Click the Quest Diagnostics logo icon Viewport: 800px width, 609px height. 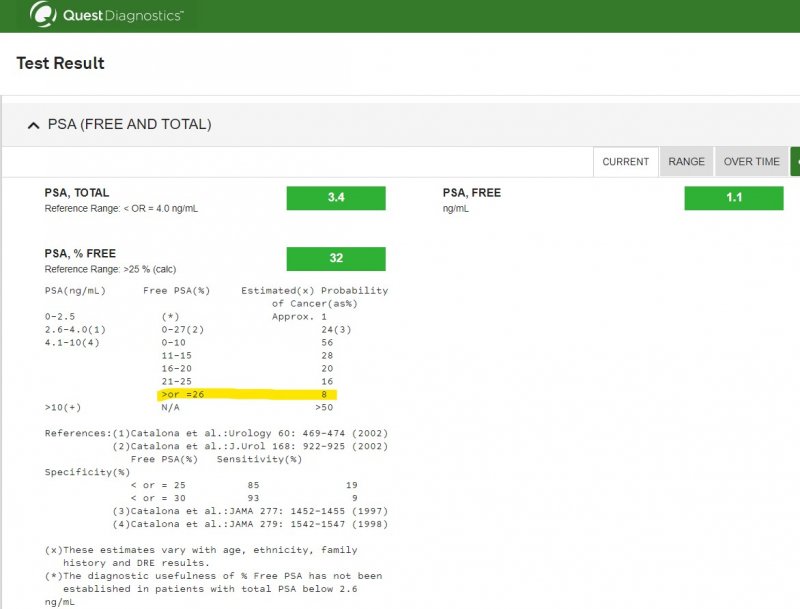pos(43,14)
